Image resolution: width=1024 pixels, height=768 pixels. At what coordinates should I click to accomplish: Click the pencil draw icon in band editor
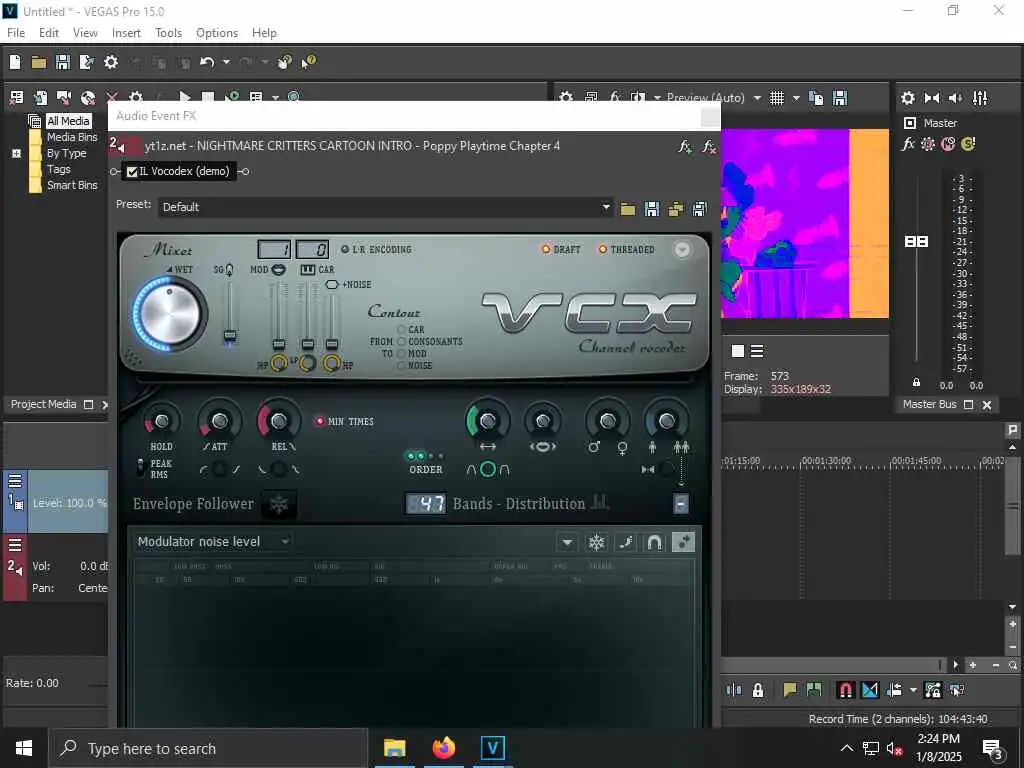click(x=626, y=542)
